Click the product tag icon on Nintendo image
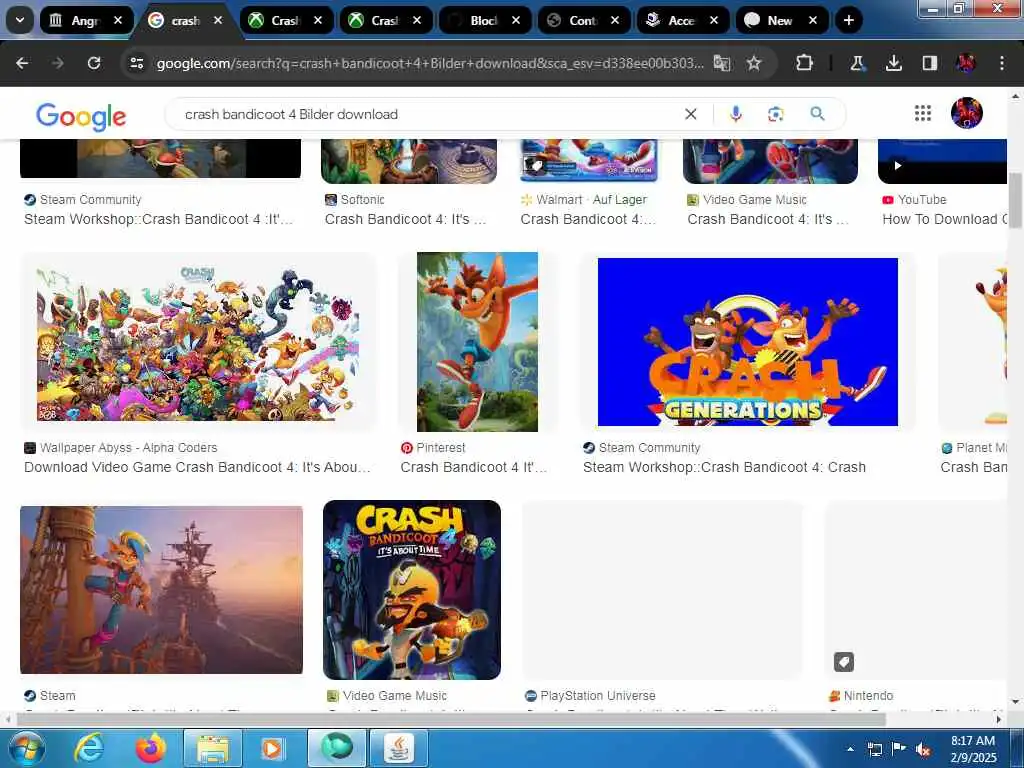 [x=844, y=662]
